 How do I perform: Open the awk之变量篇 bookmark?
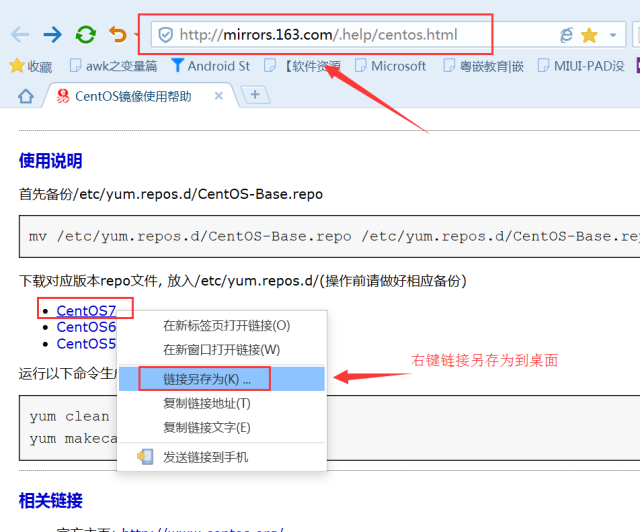coord(113,66)
